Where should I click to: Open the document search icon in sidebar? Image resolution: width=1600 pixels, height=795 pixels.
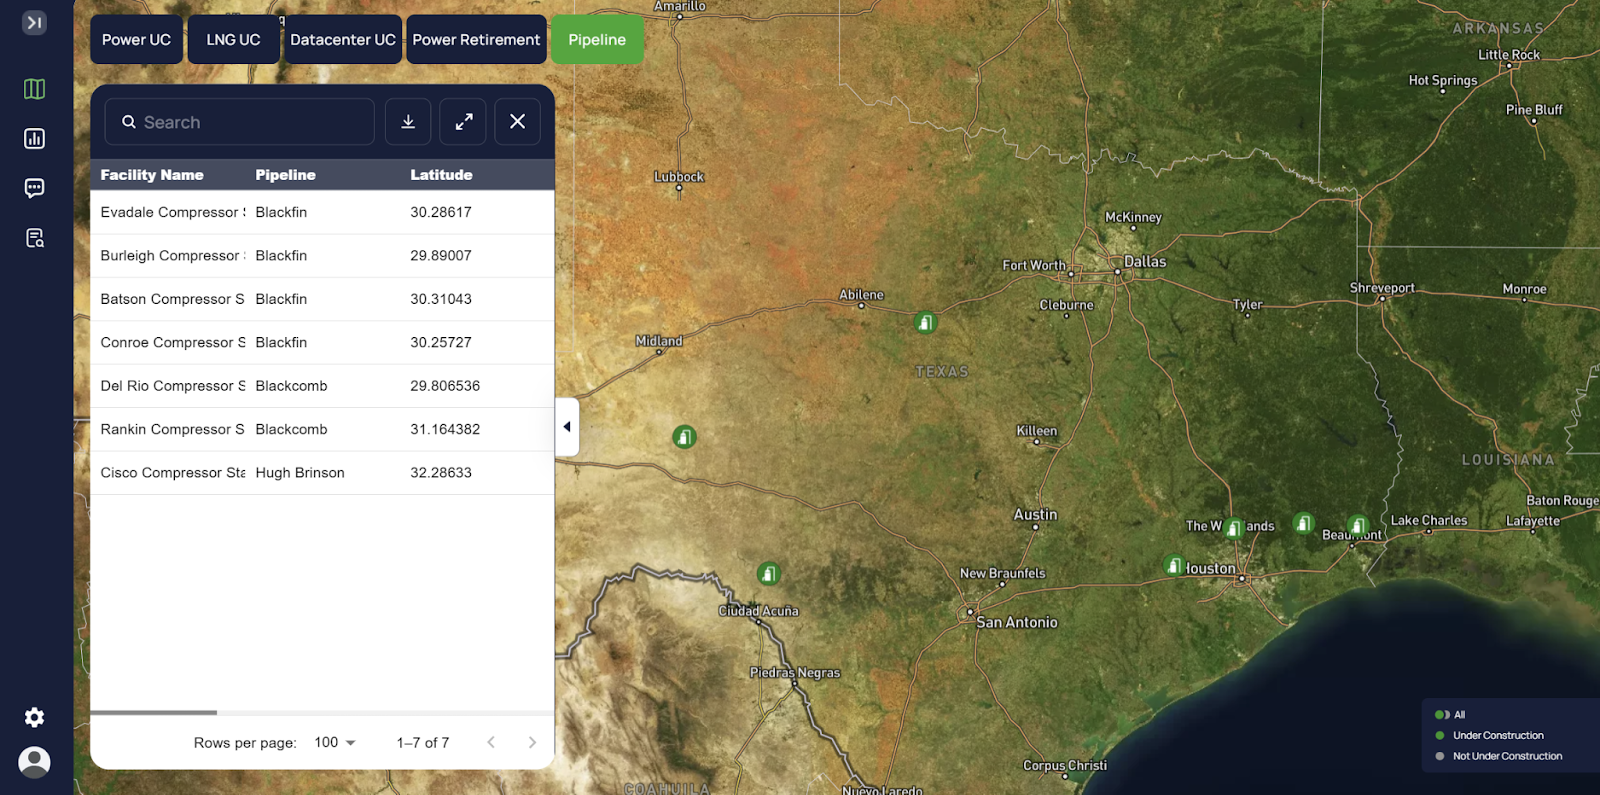coord(34,238)
